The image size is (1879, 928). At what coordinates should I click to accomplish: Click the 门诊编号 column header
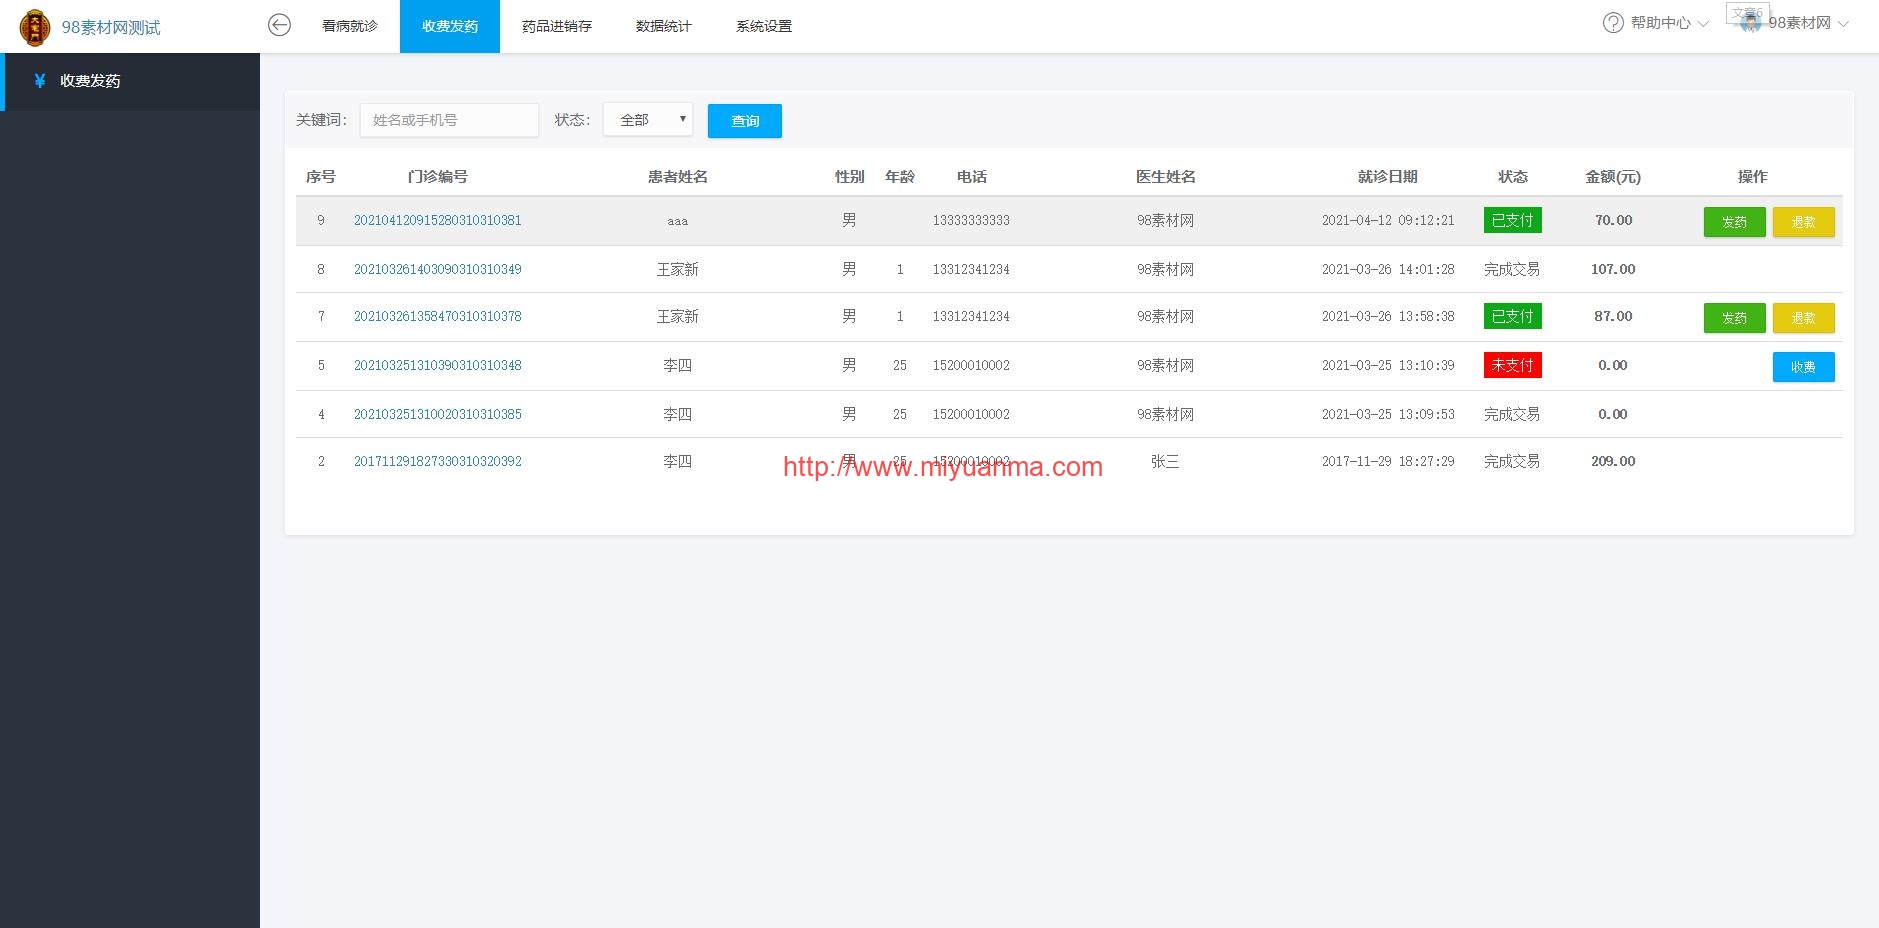(438, 177)
